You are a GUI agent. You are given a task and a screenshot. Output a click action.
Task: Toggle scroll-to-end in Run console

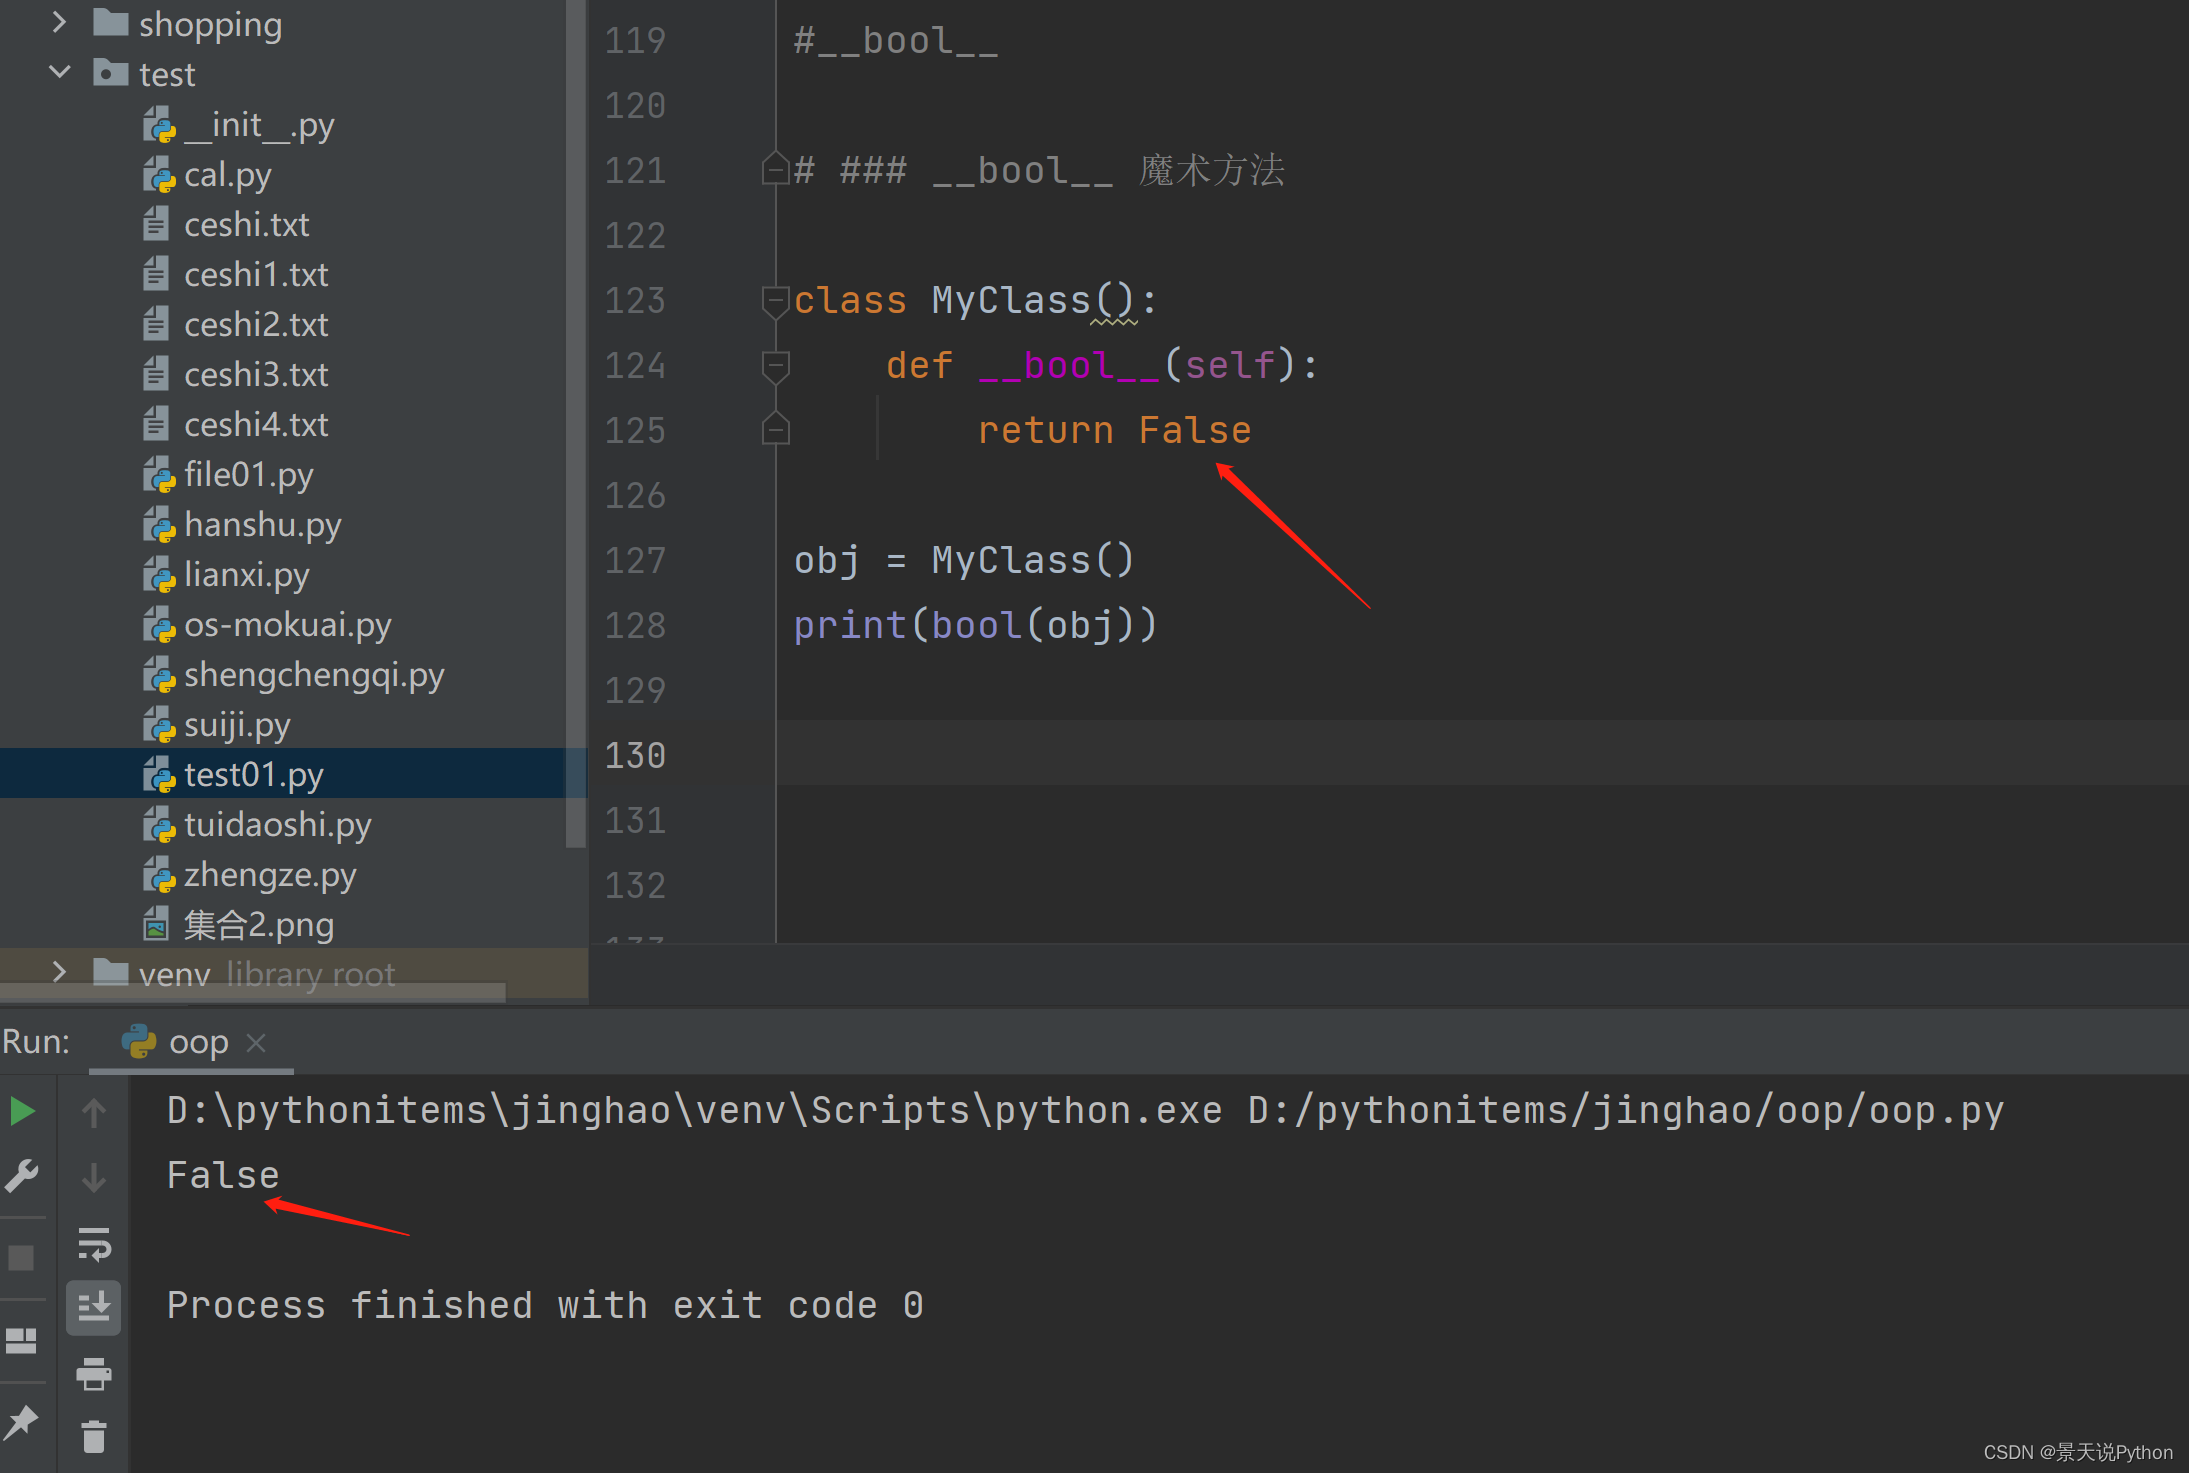click(94, 1307)
